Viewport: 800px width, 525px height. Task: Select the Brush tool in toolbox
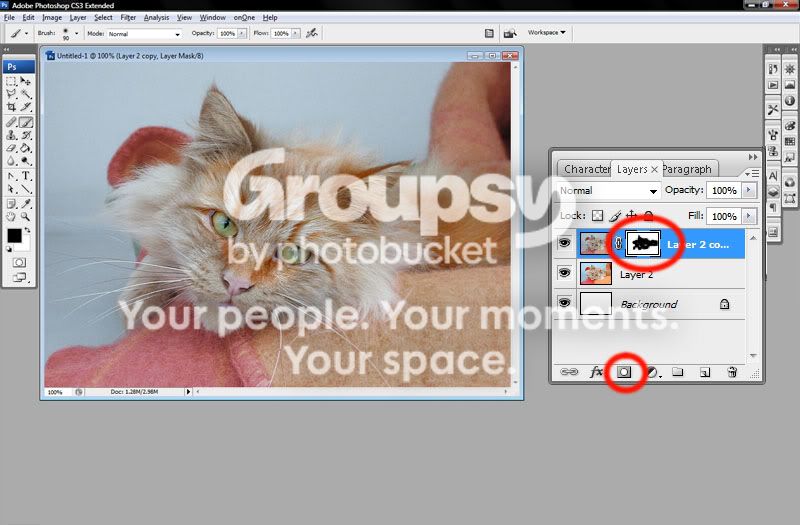(26, 122)
